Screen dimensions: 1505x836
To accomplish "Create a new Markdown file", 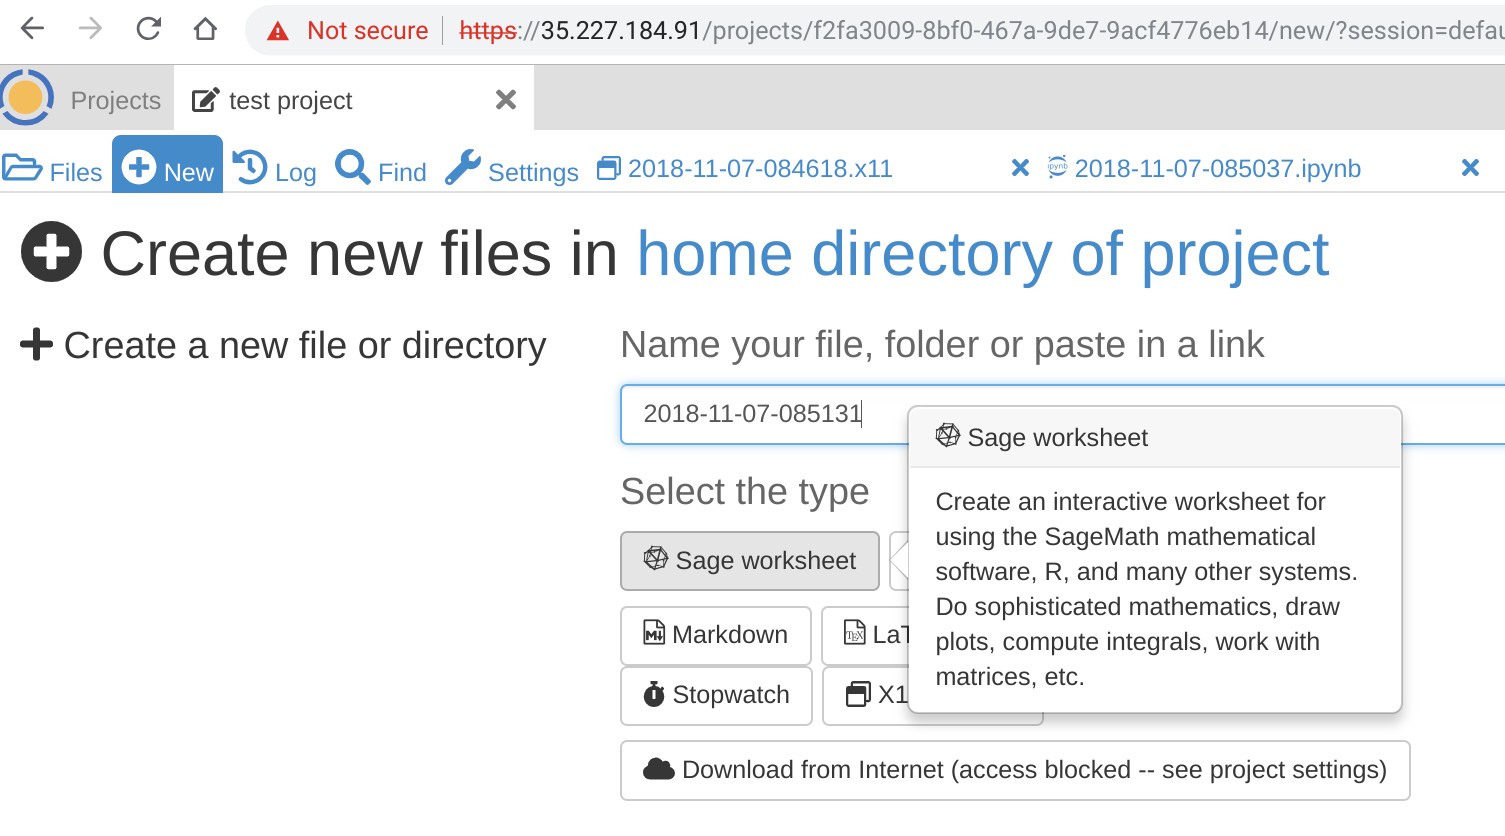I will 715,635.
